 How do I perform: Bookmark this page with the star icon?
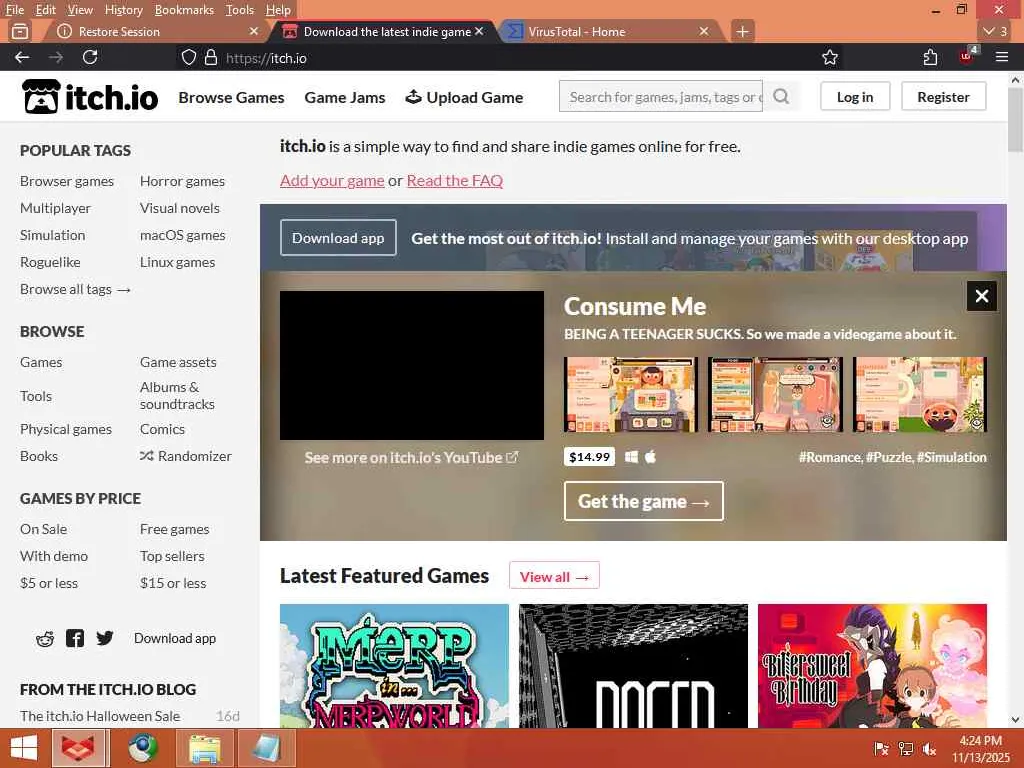click(x=830, y=57)
